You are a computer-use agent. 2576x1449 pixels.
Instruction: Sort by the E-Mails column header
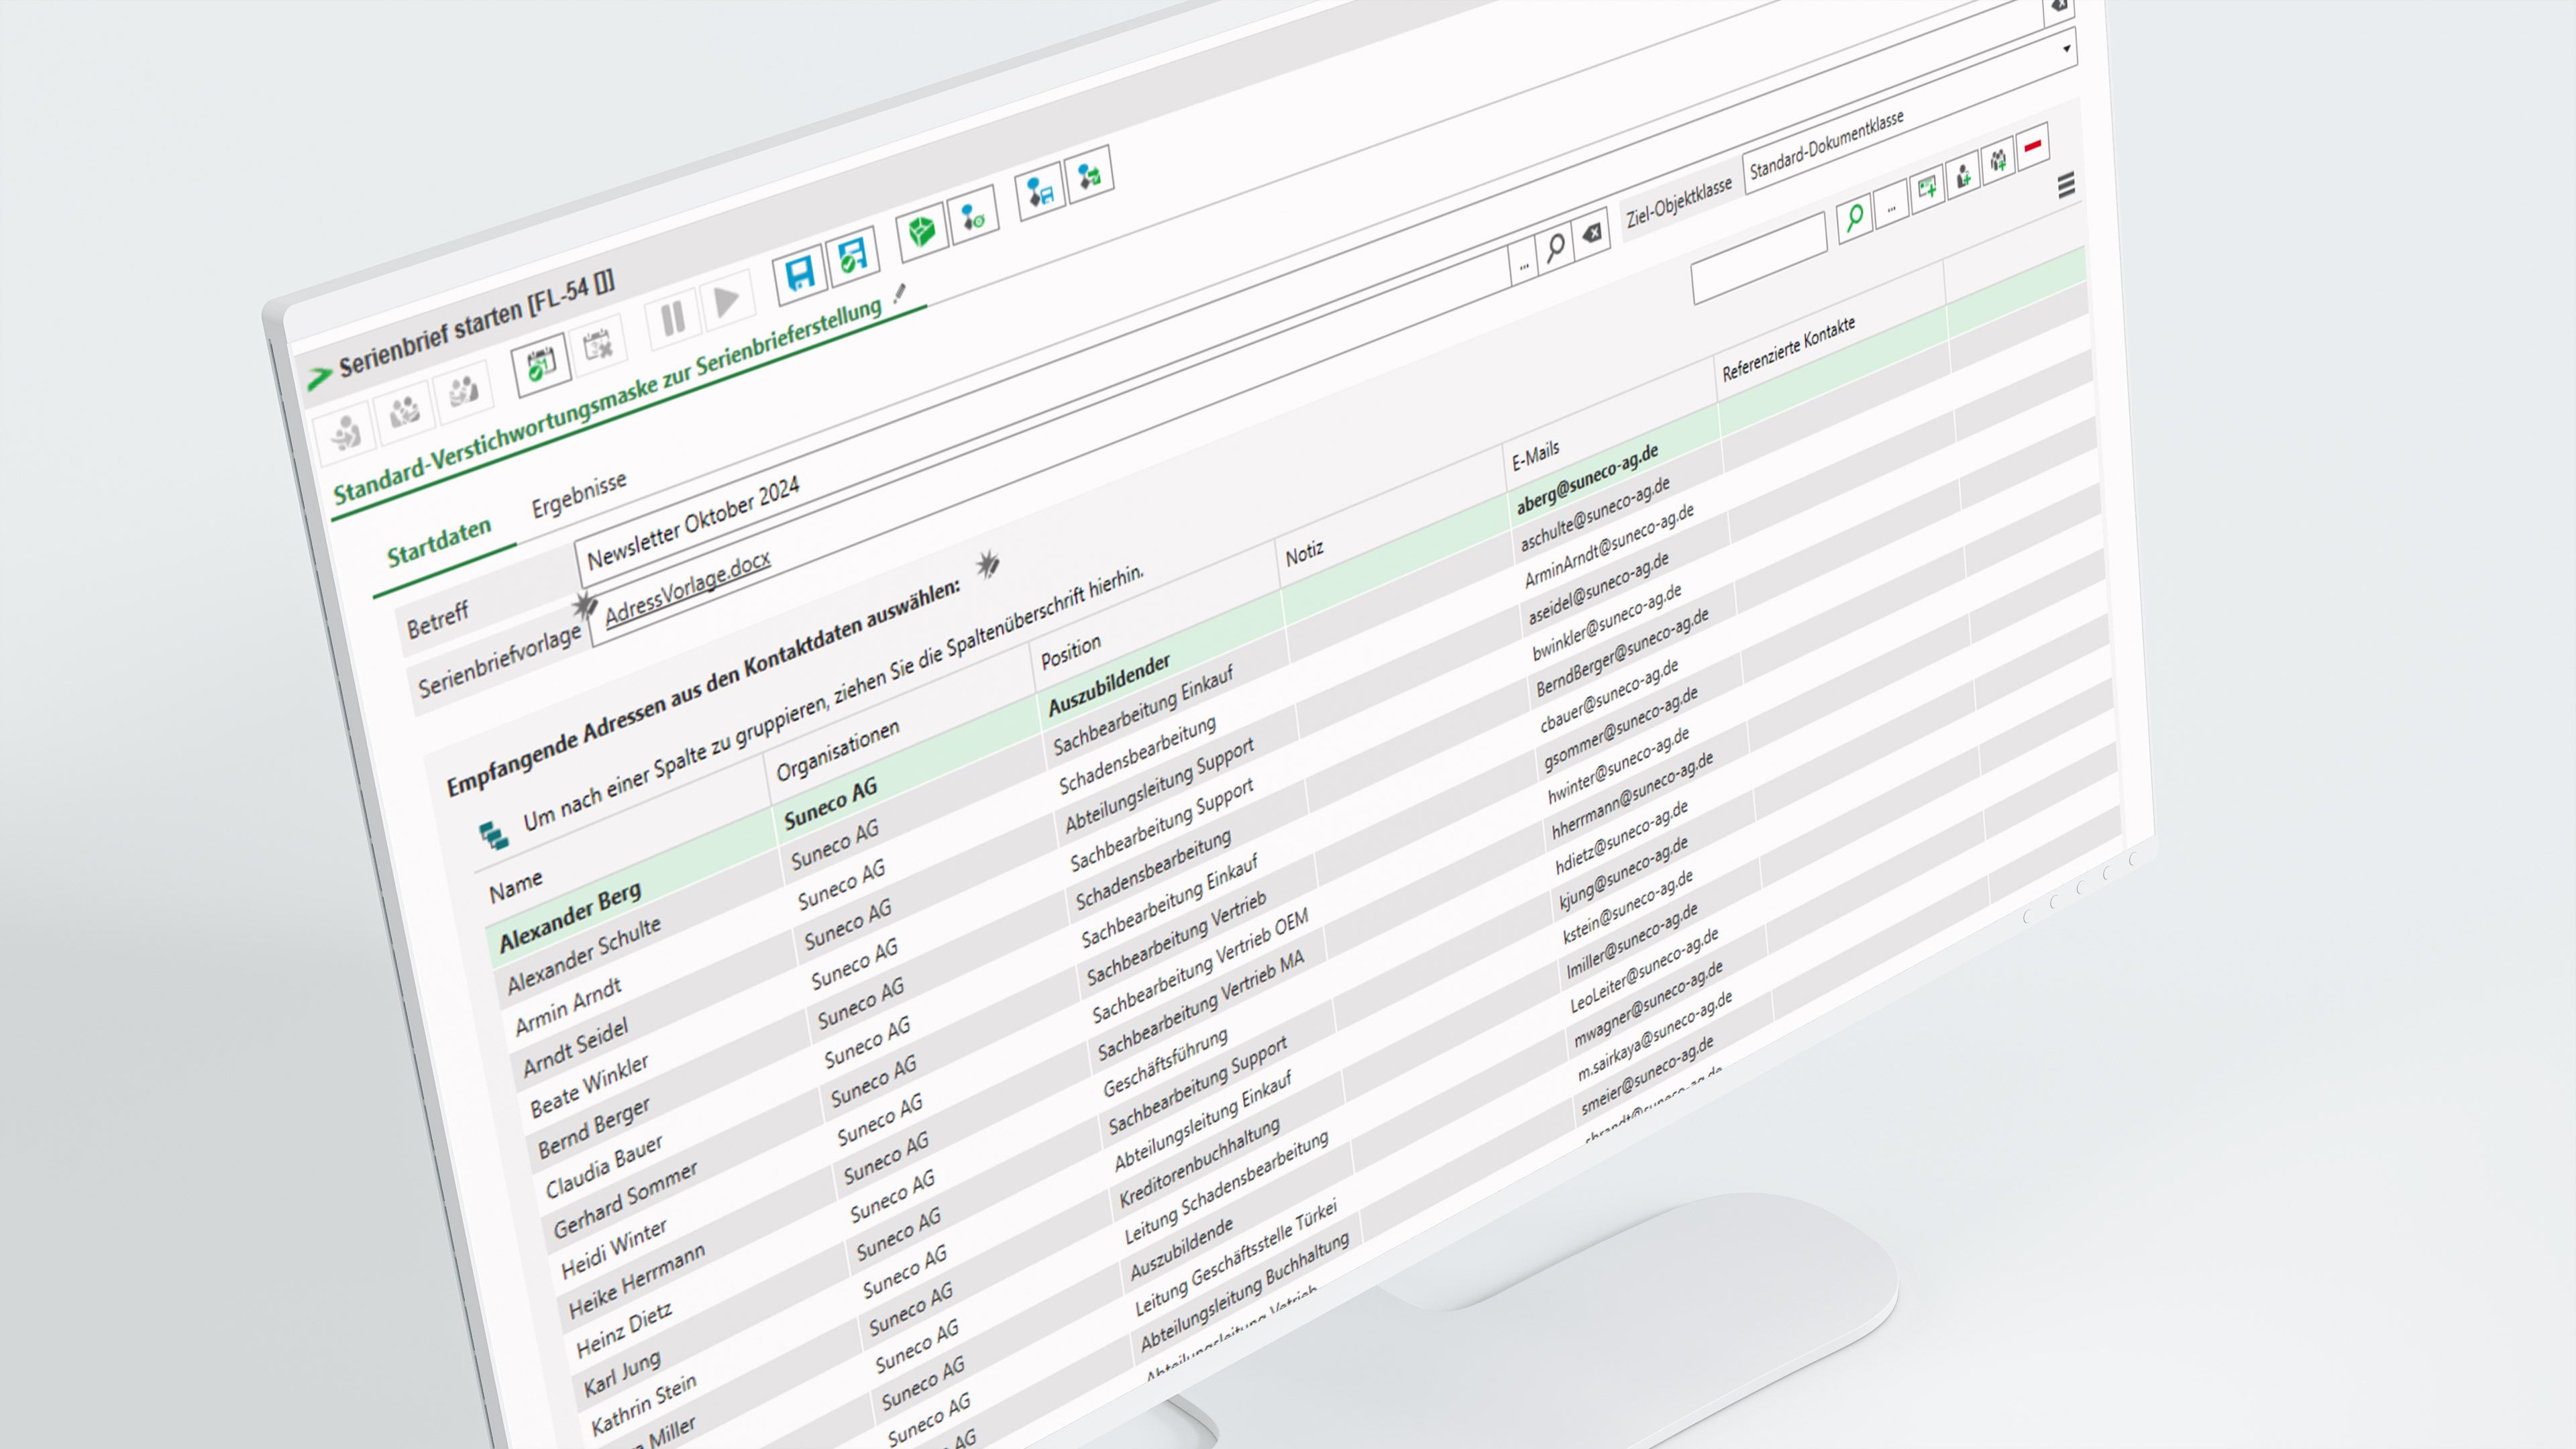tap(1535, 456)
